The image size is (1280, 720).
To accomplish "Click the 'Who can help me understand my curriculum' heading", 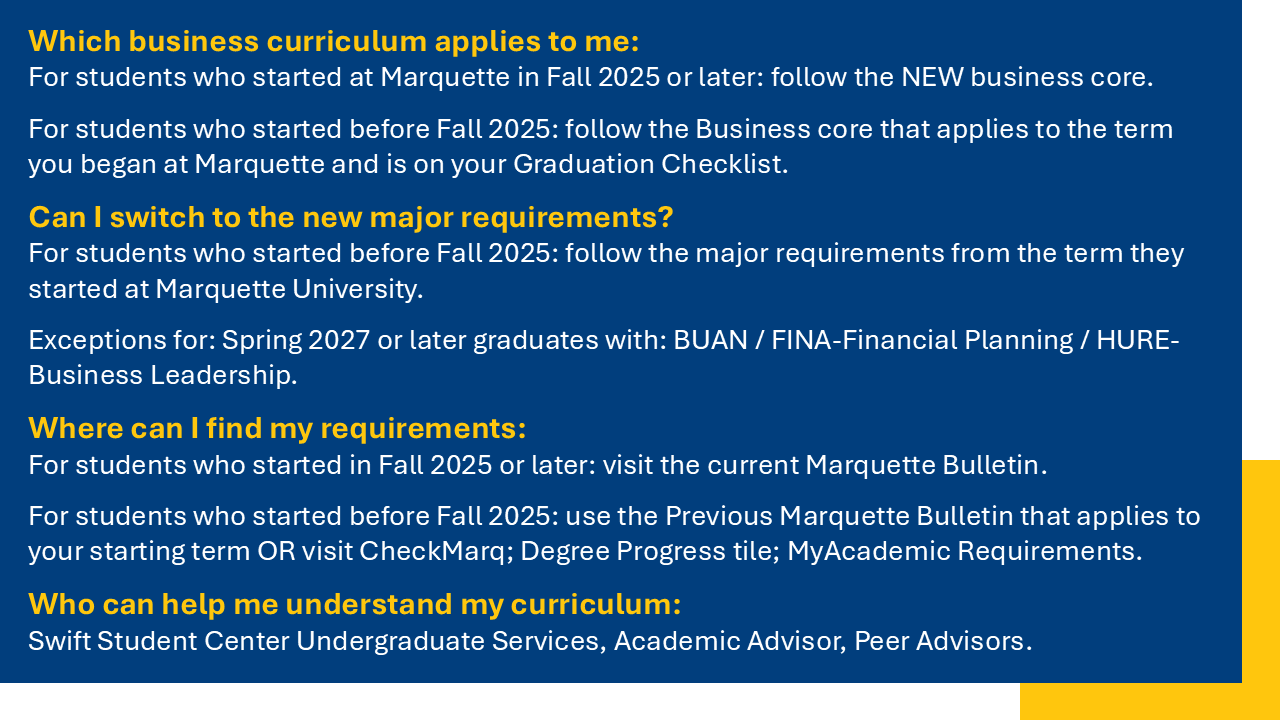I will point(354,604).
